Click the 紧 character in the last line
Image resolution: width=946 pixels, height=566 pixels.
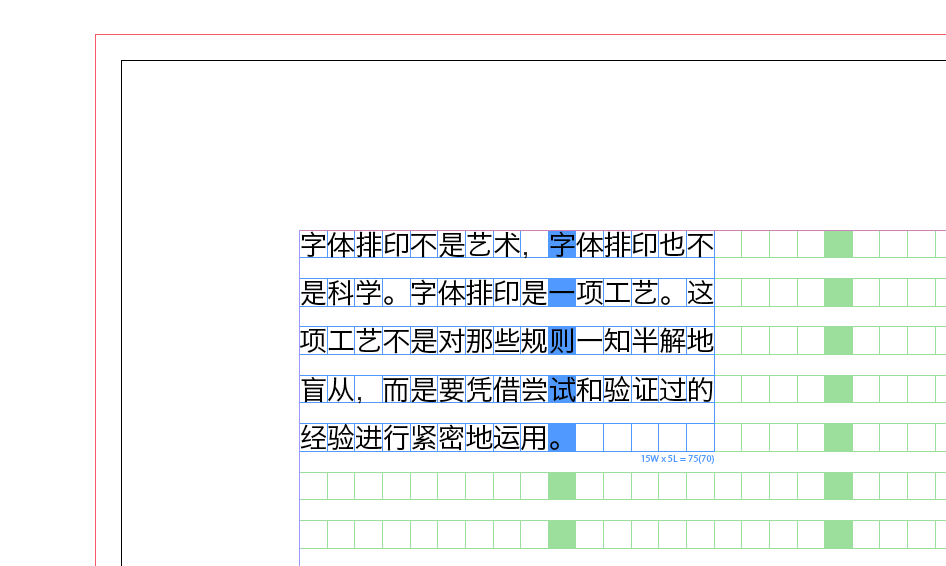point(424,437)
